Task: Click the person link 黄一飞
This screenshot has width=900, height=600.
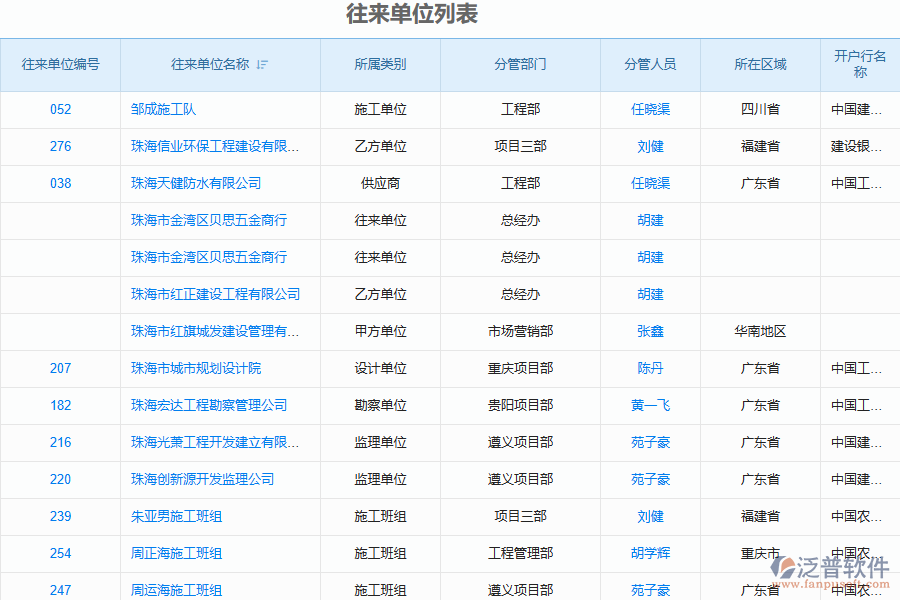Action: [x=650, y=405]
